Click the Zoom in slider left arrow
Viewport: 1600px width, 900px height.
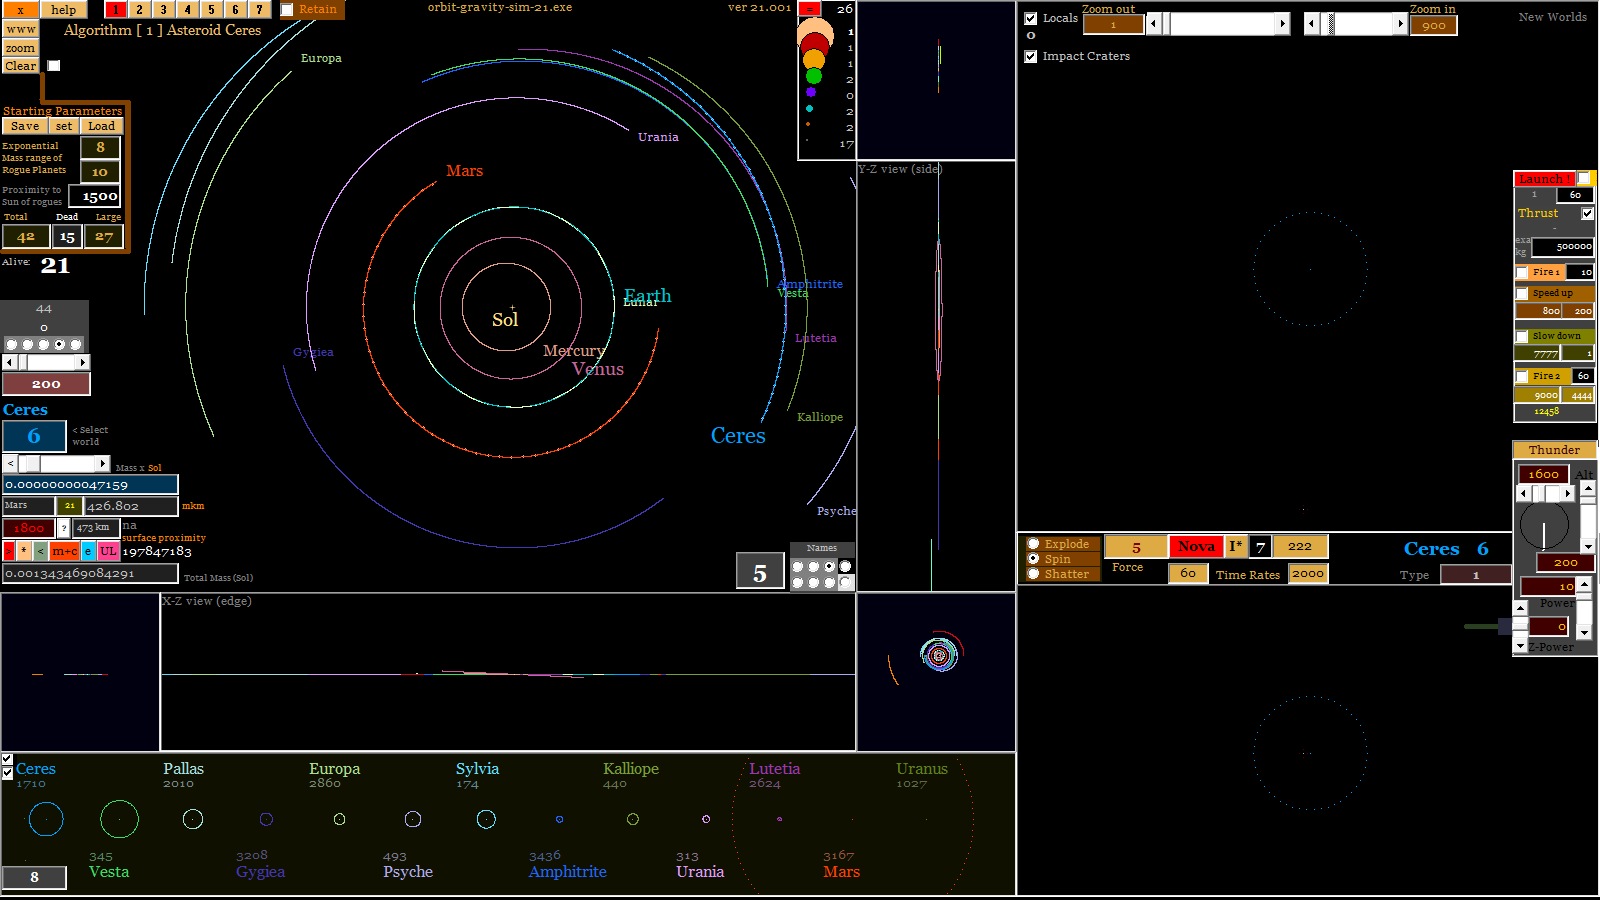1312,23
